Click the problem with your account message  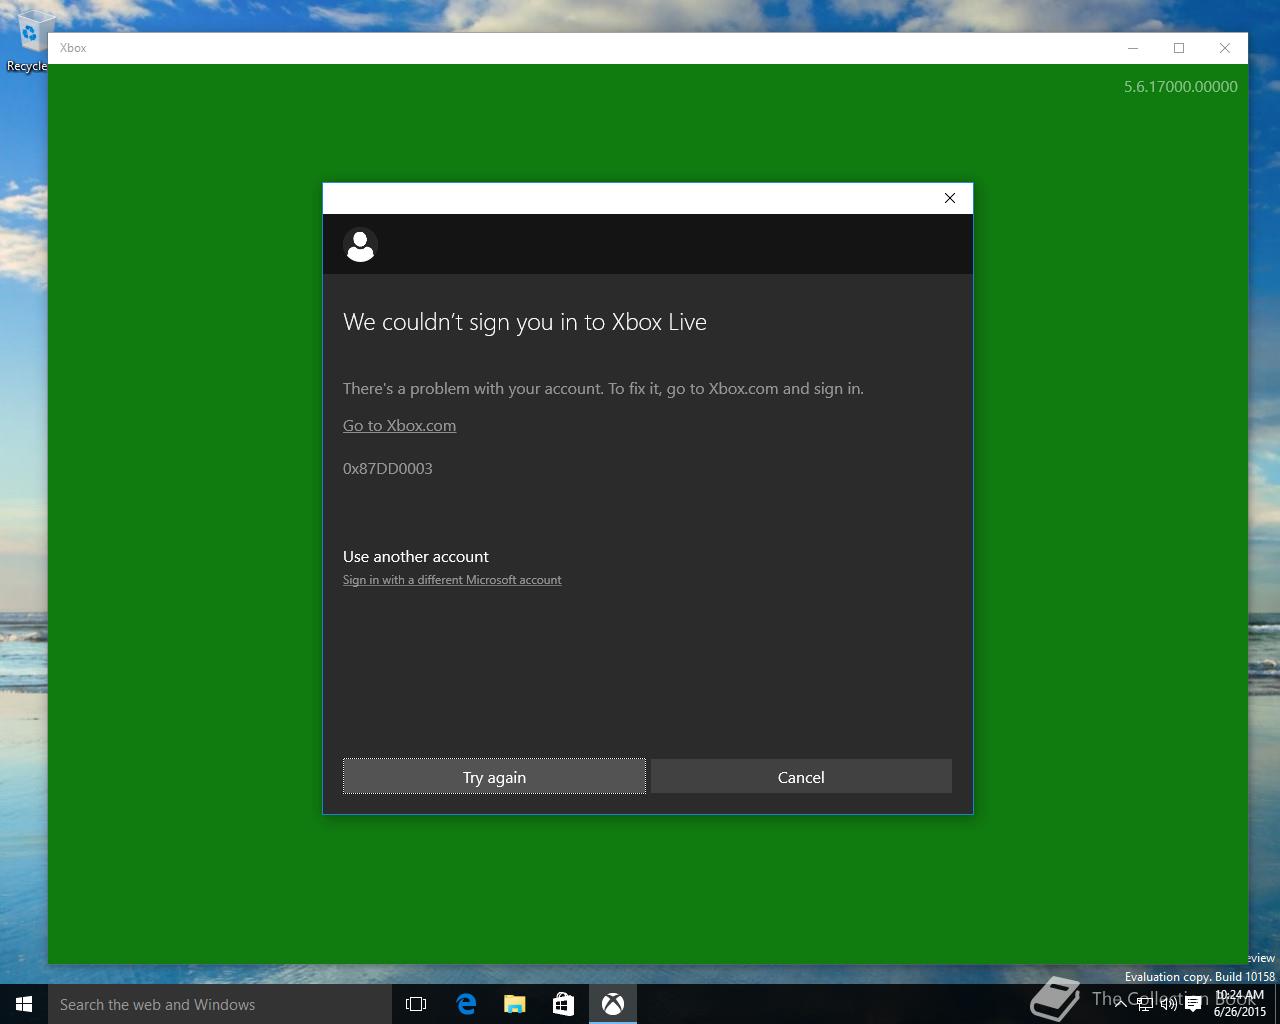(603, 389)
